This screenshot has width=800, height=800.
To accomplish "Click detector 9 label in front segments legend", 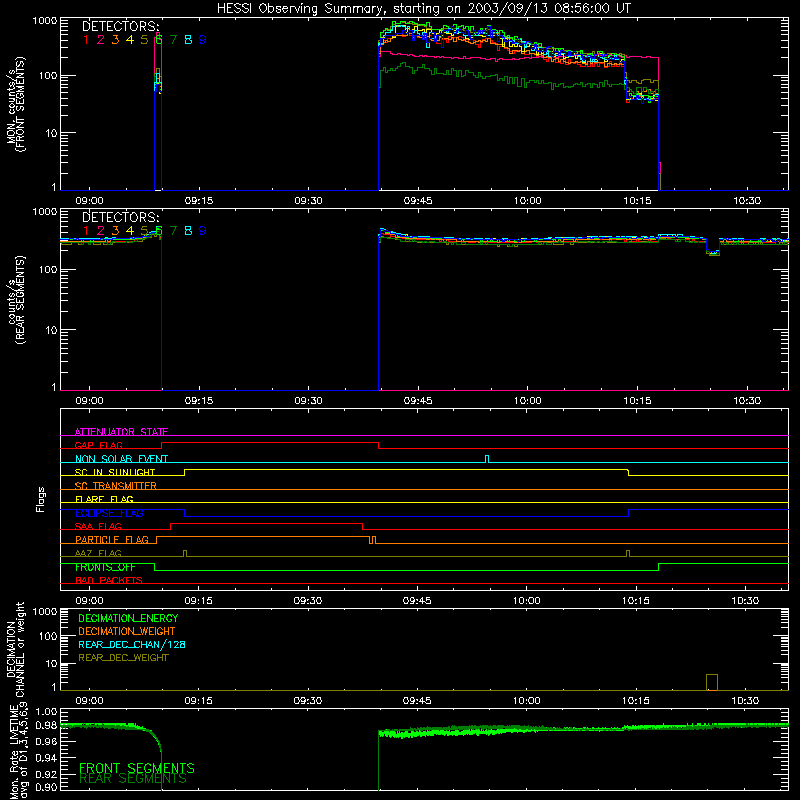I will point(203,40).
